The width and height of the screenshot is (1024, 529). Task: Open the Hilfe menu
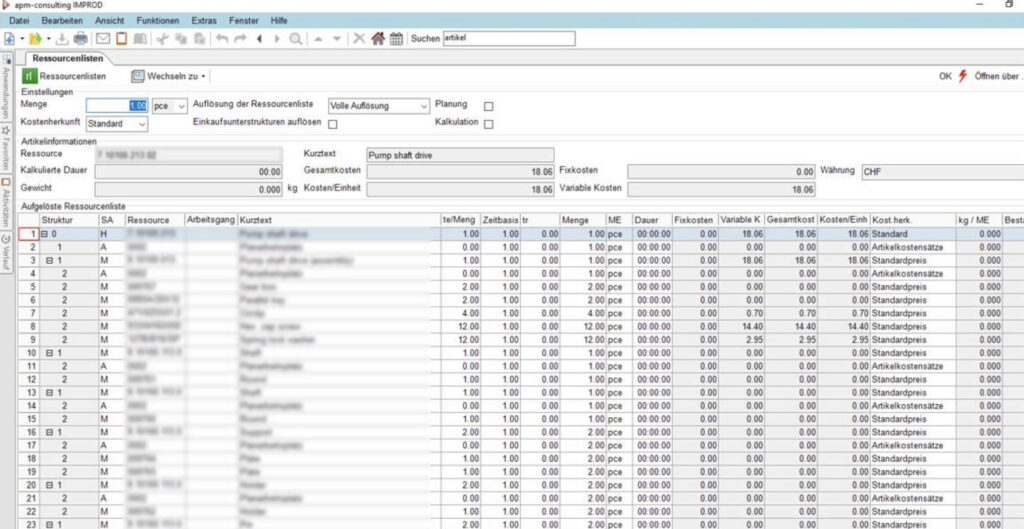(279, 21)
